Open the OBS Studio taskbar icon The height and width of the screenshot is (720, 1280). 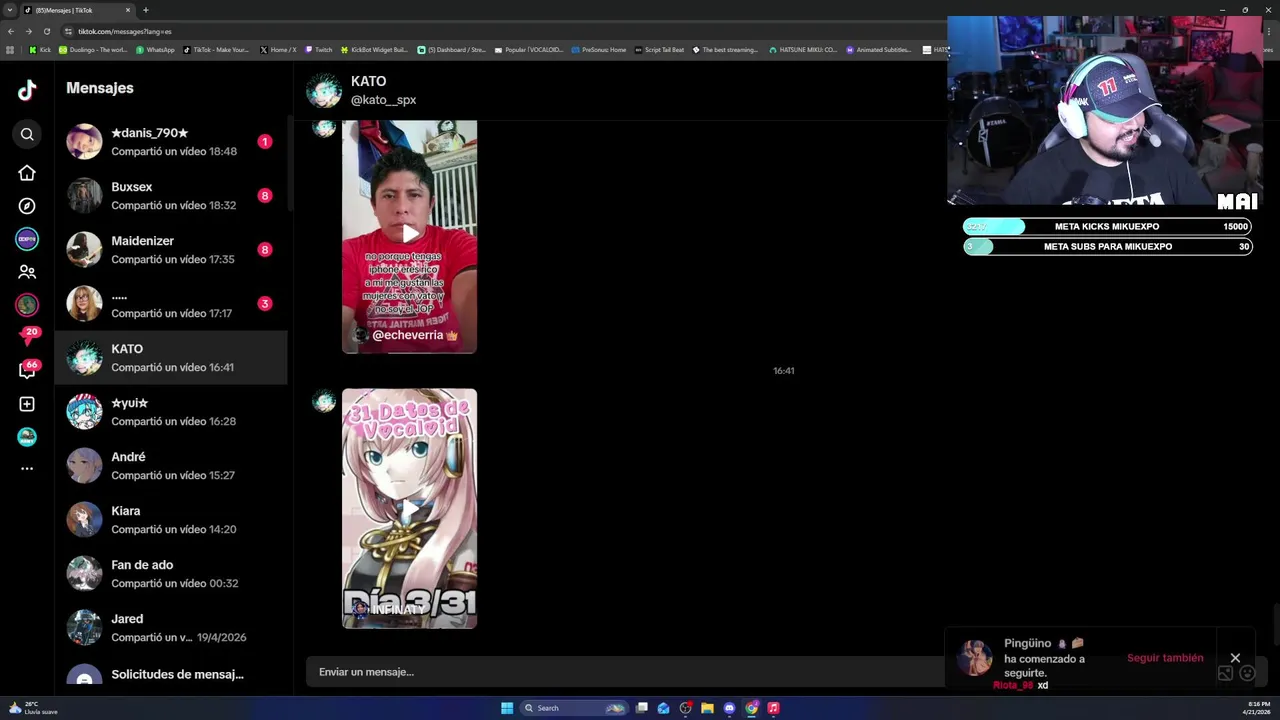pyautogui.click(x=685, y=708)
